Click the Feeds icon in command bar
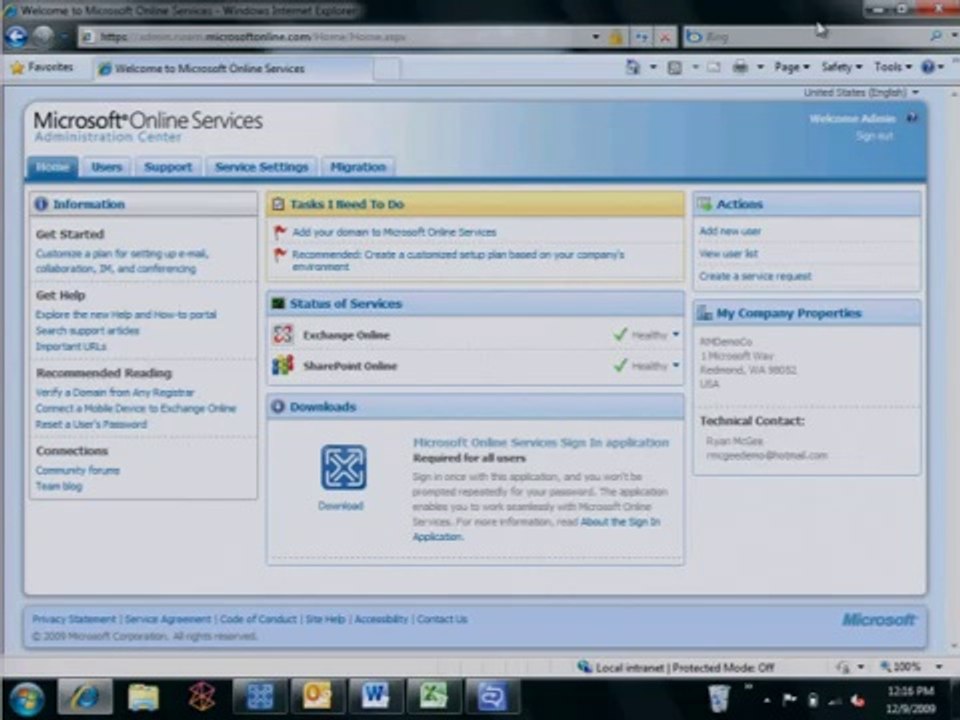The height and width of the screenshot is (720, 960). [675, 67]
